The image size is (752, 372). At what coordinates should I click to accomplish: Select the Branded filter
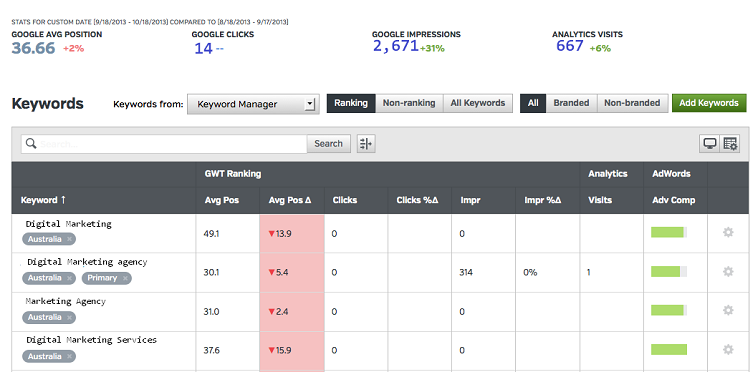571,103
